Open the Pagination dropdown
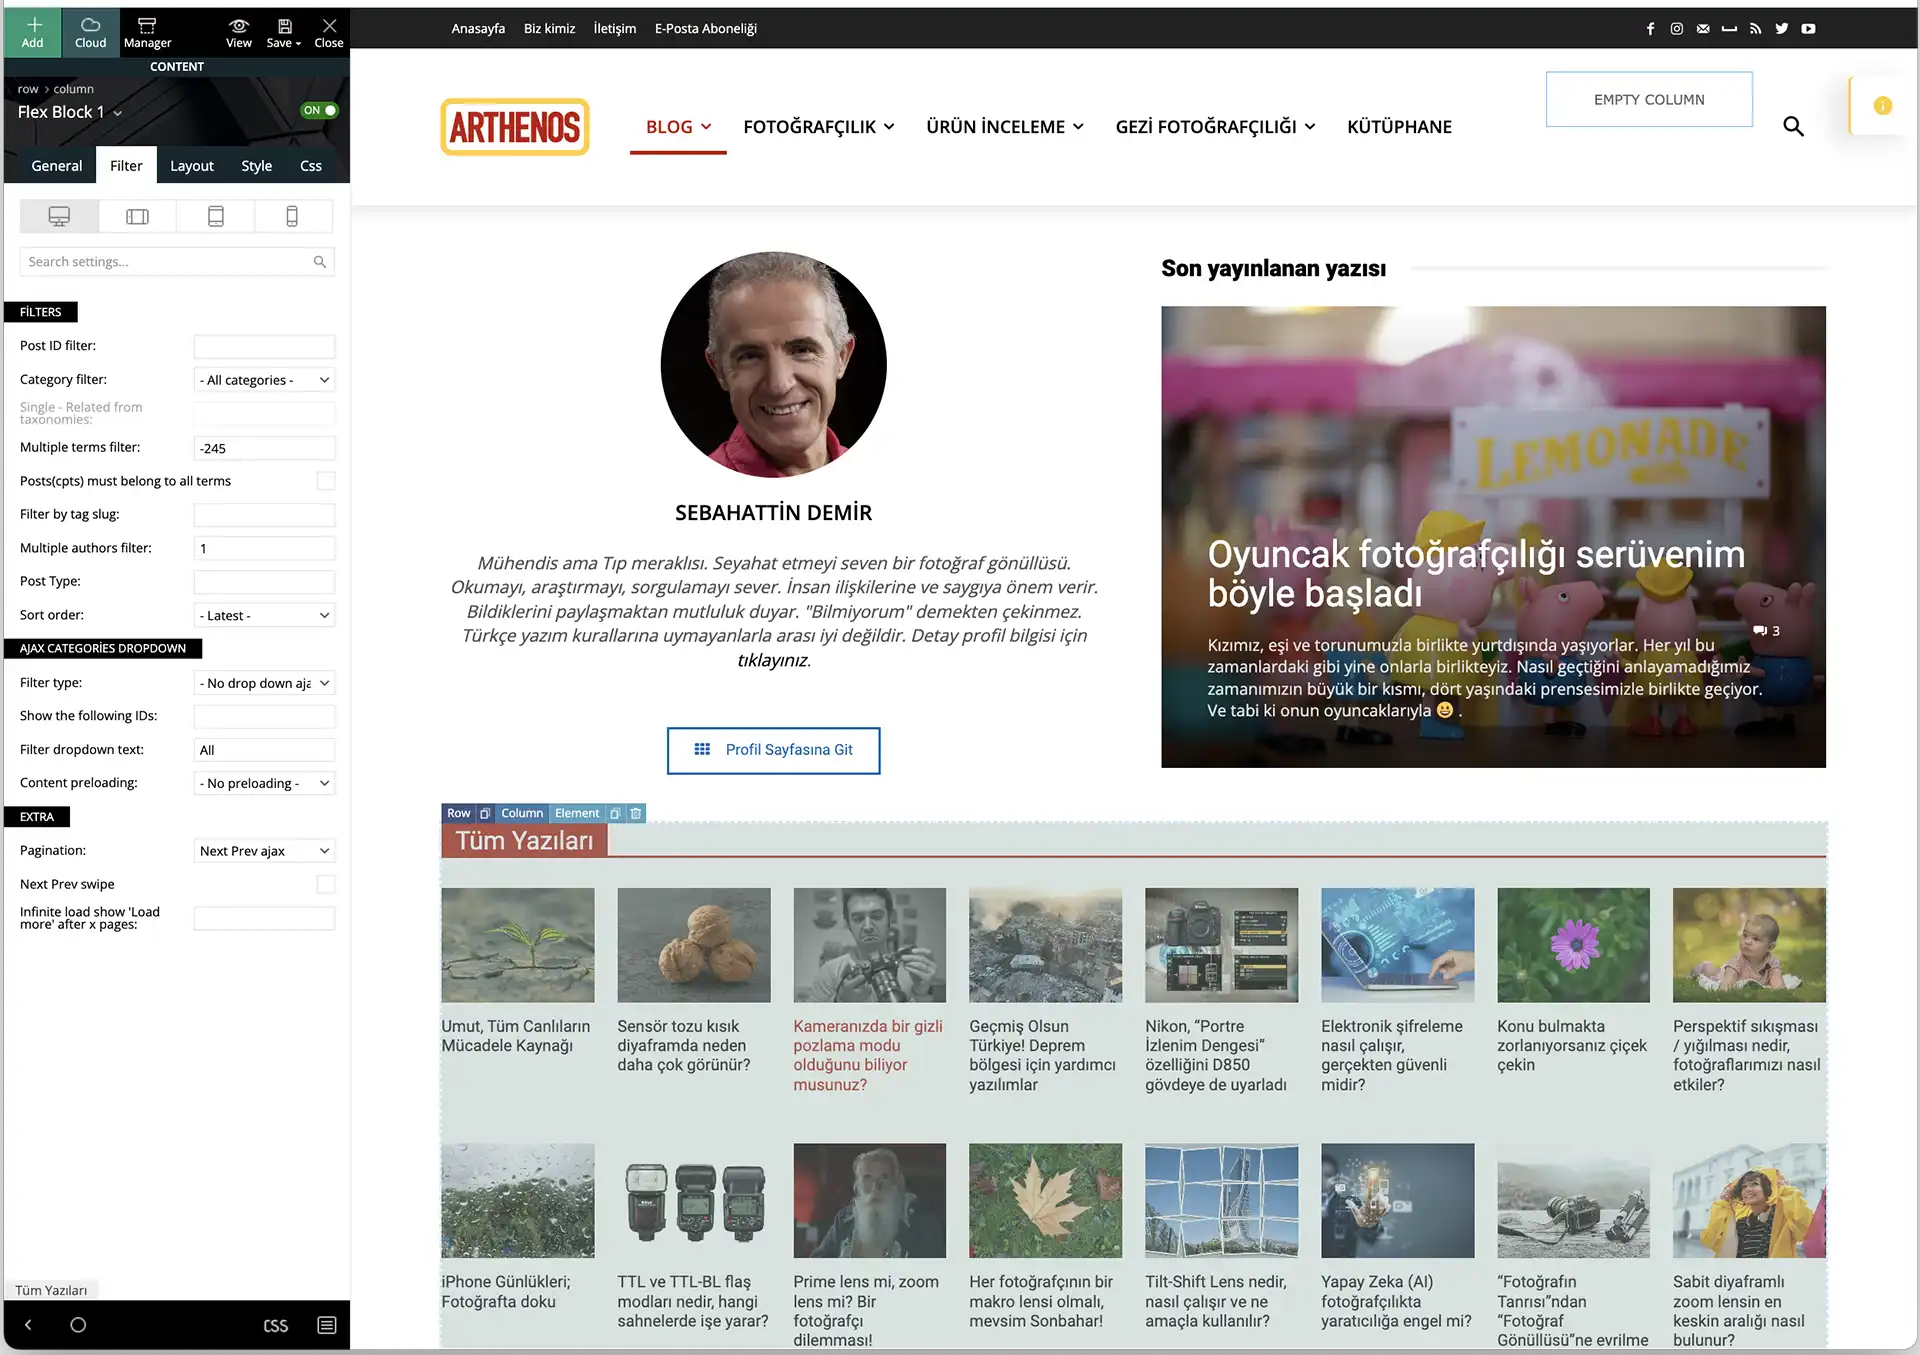Image resolution: width=1920 pixels, height=1355 pixels. point(264,851)
